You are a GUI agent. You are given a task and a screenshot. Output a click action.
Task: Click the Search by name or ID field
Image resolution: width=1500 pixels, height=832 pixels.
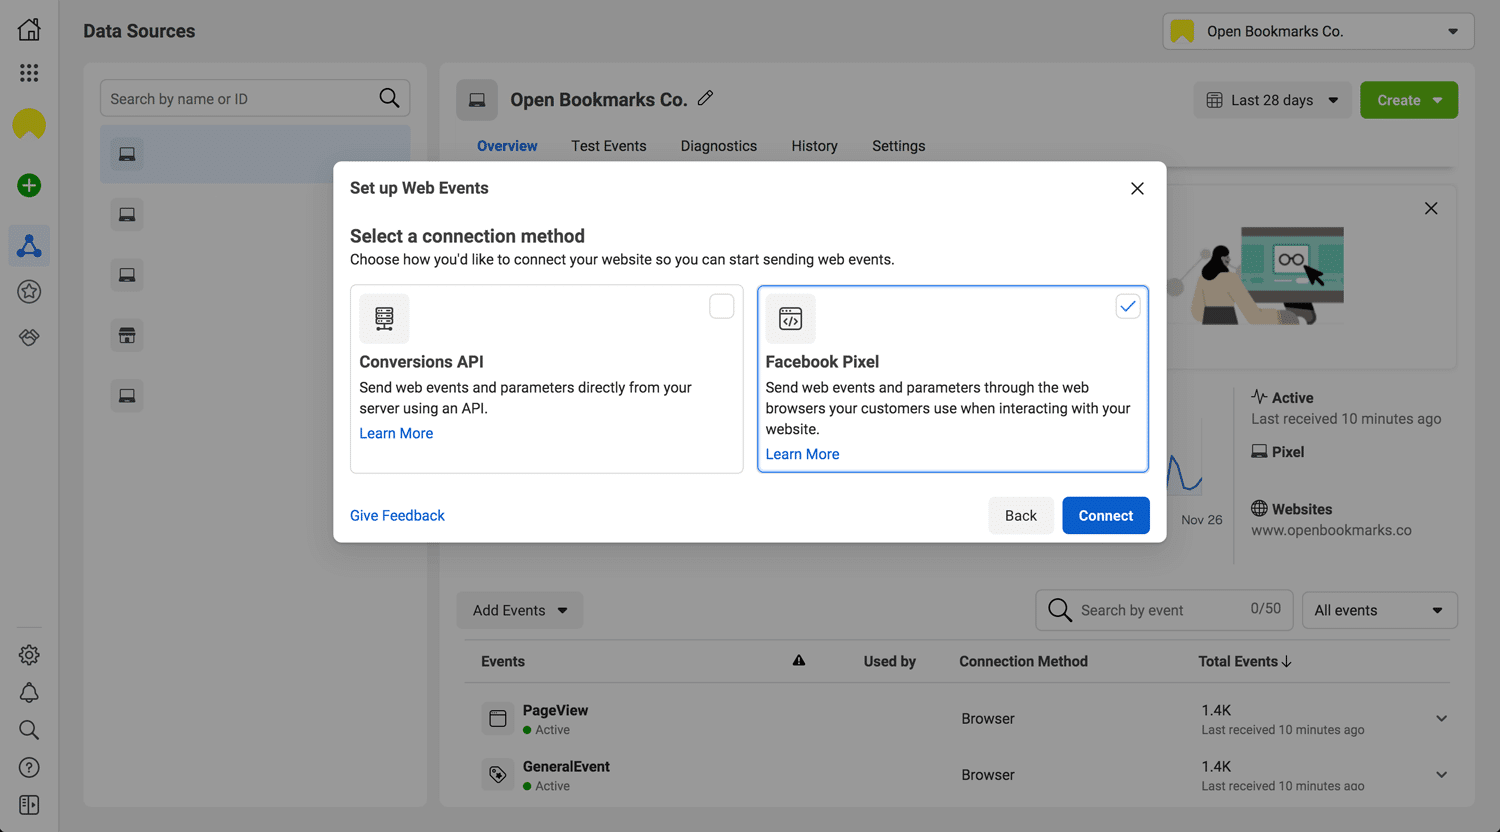coord(255,98)
